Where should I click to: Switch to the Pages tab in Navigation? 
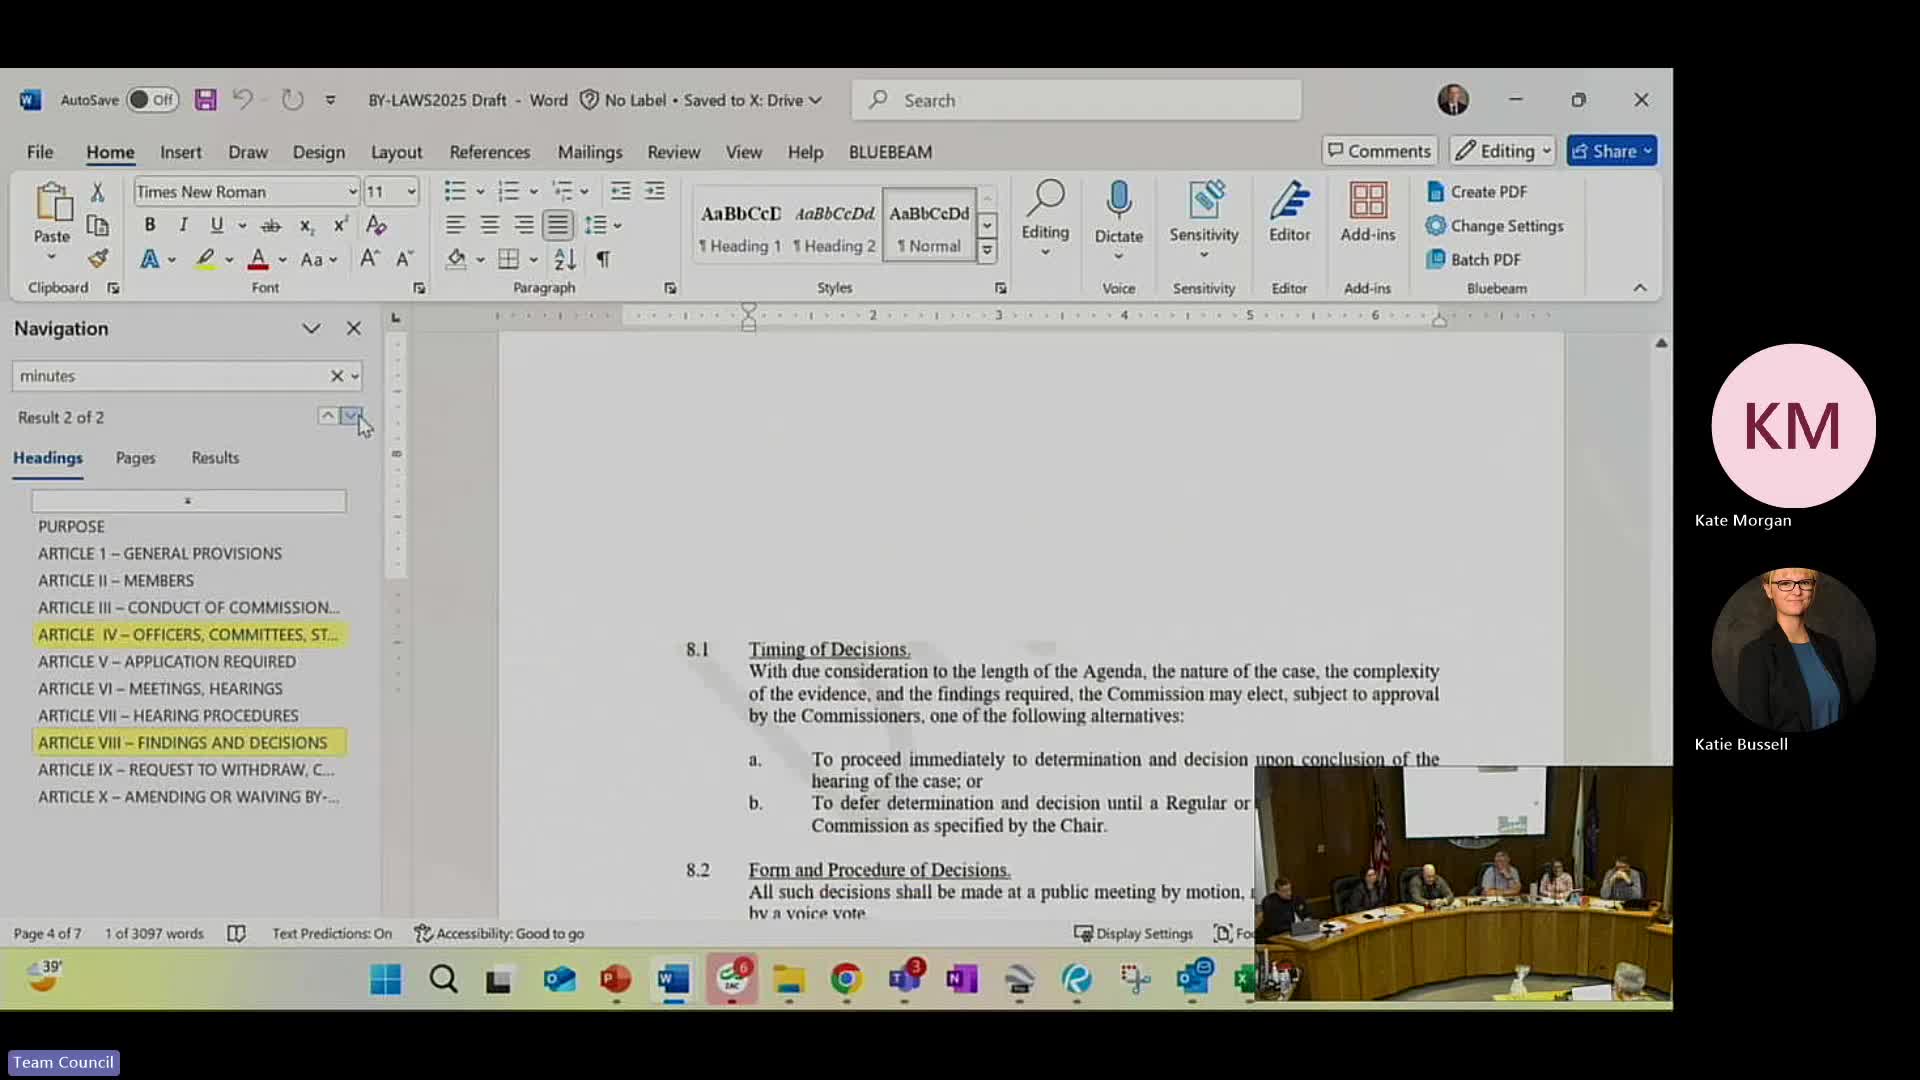[135, 458]
